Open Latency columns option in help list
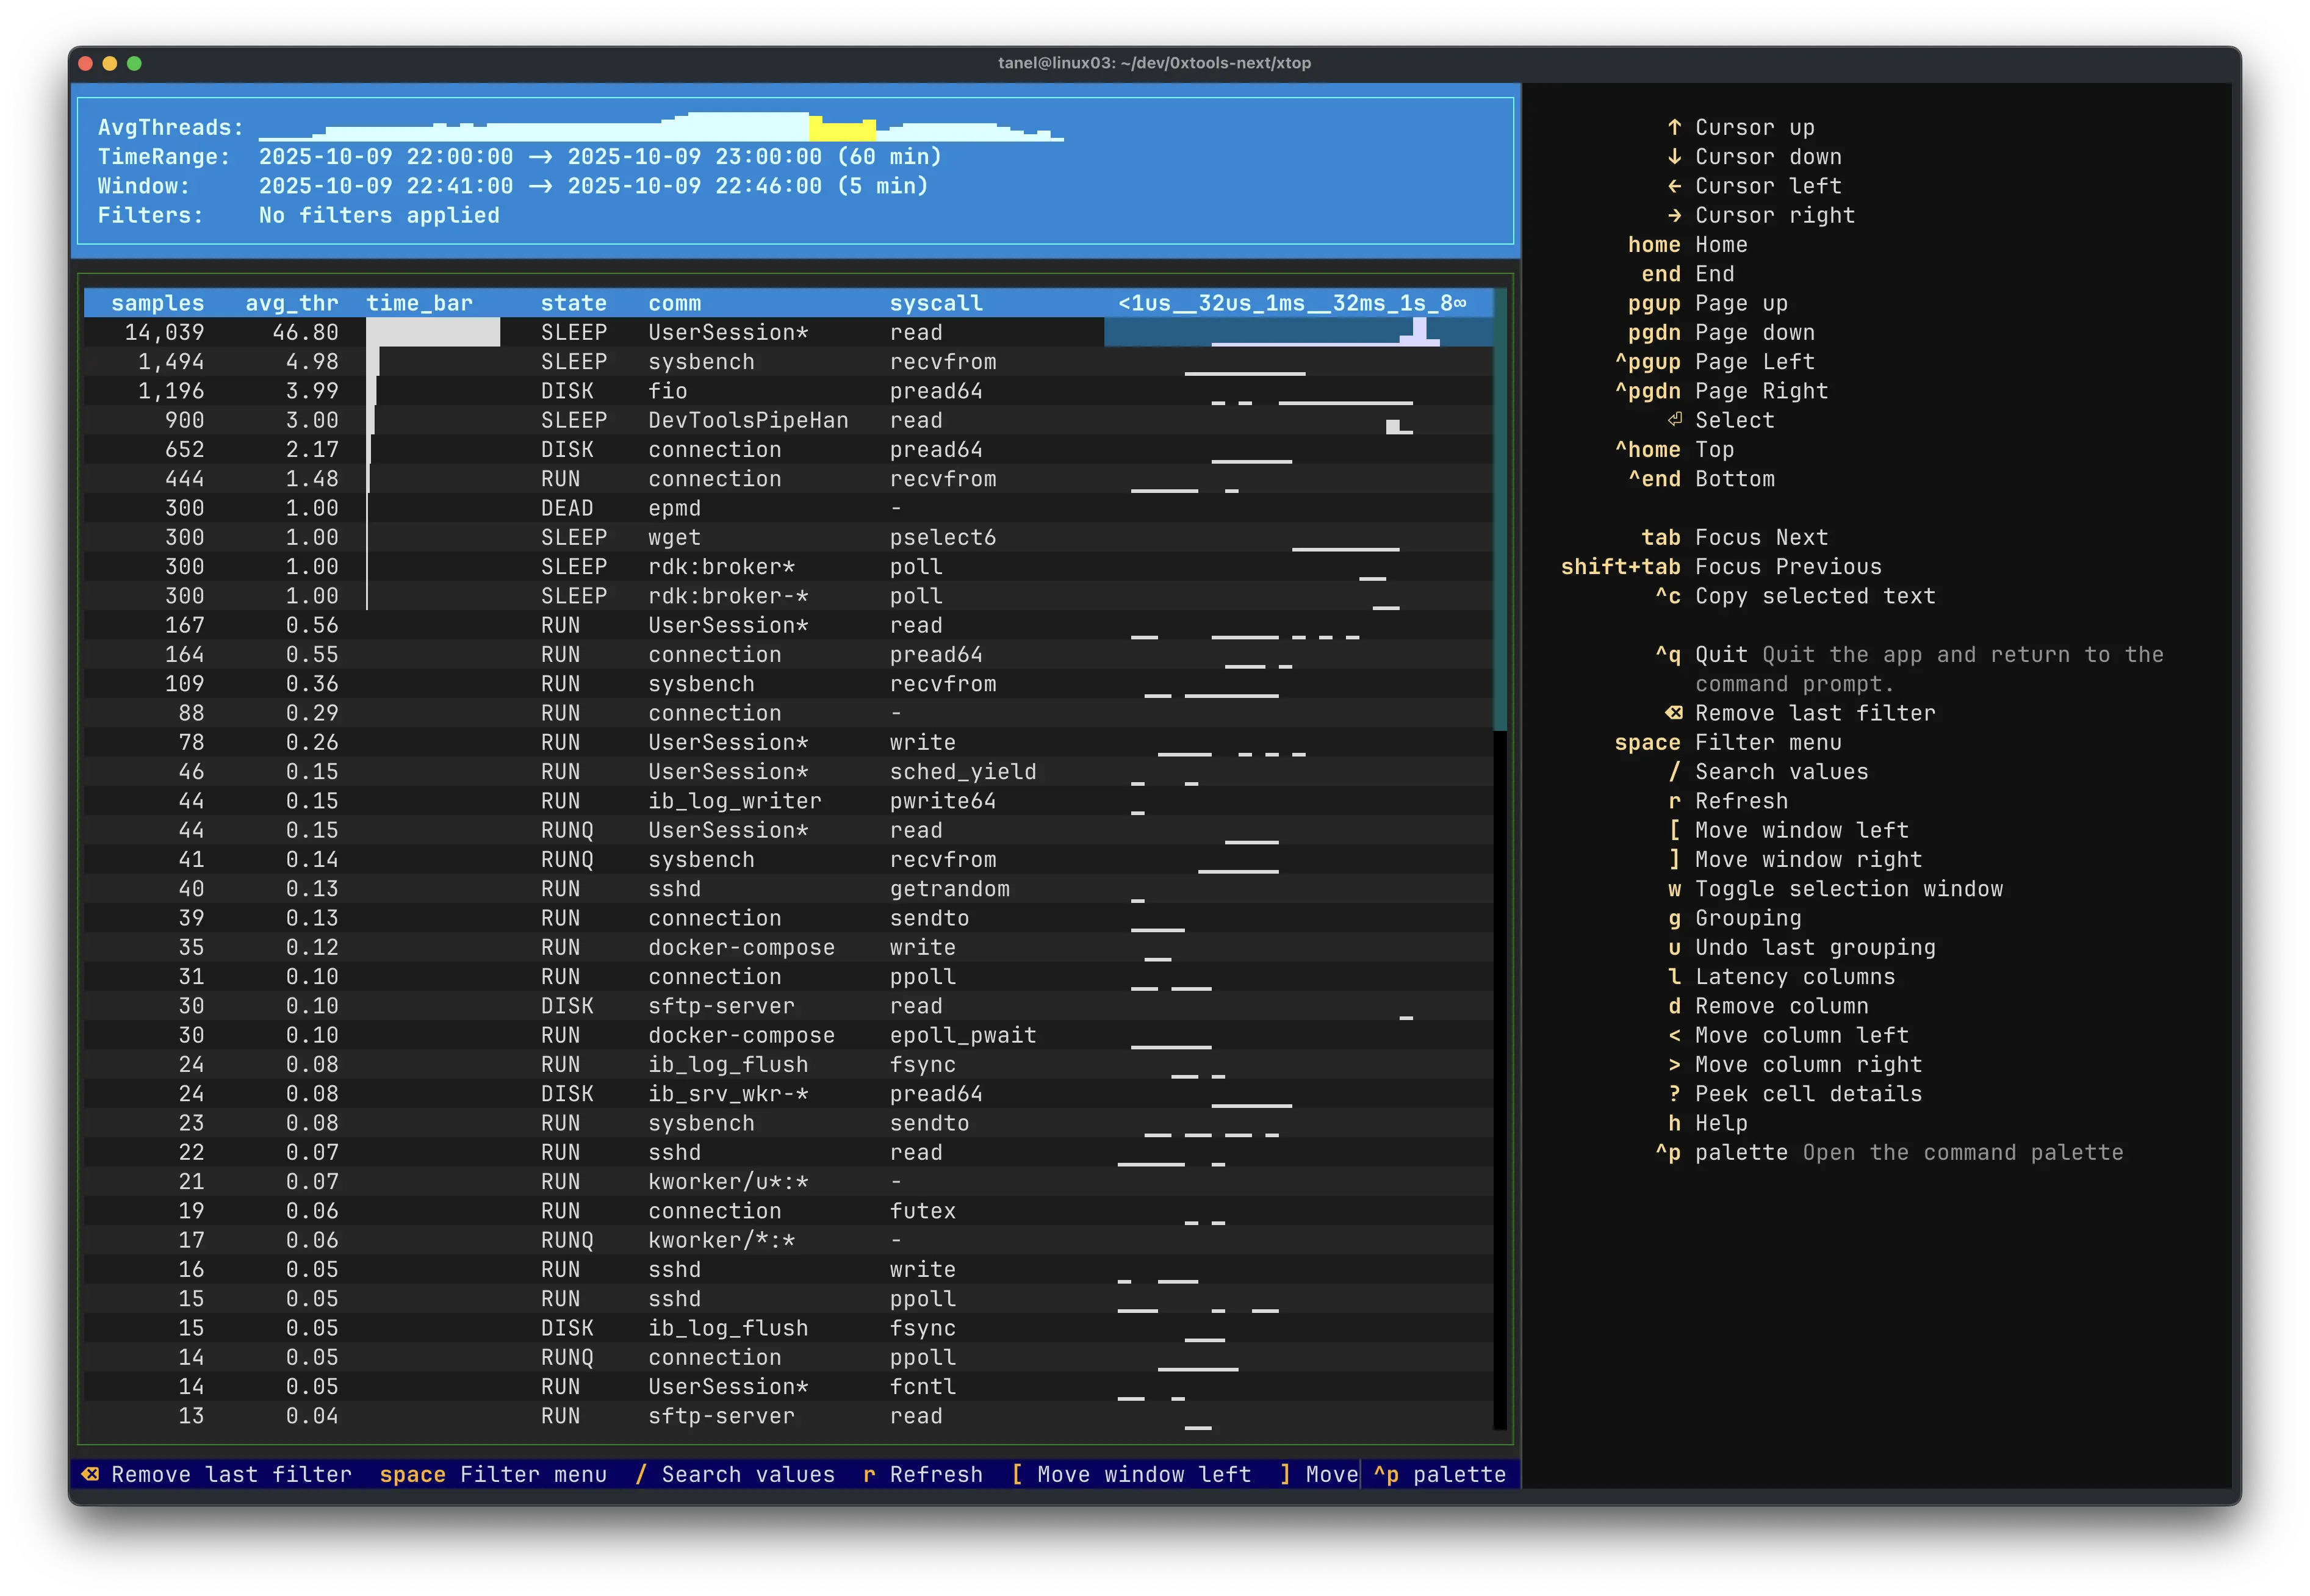The width and height of the screenshot is (2310, 1596). coord(1794,977)
